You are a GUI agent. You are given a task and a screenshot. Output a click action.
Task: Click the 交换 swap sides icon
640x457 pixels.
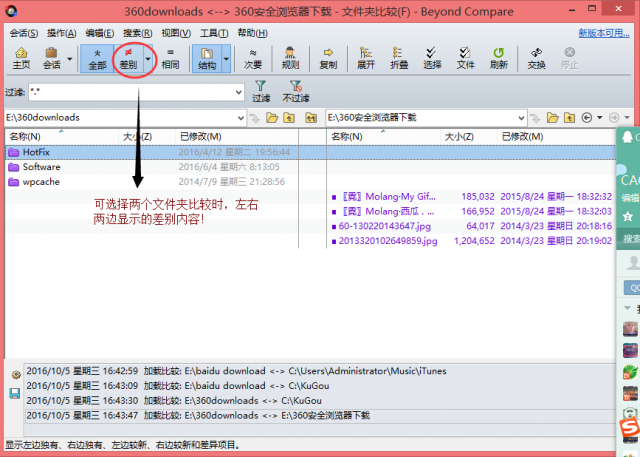(536, 58)
